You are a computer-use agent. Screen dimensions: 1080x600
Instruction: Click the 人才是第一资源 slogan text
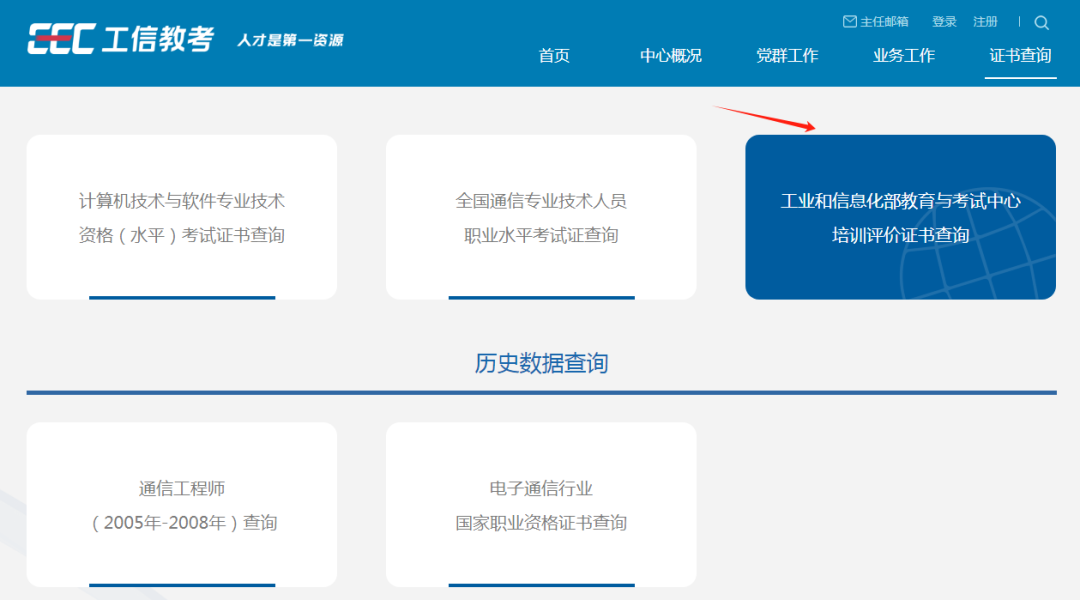290,40
